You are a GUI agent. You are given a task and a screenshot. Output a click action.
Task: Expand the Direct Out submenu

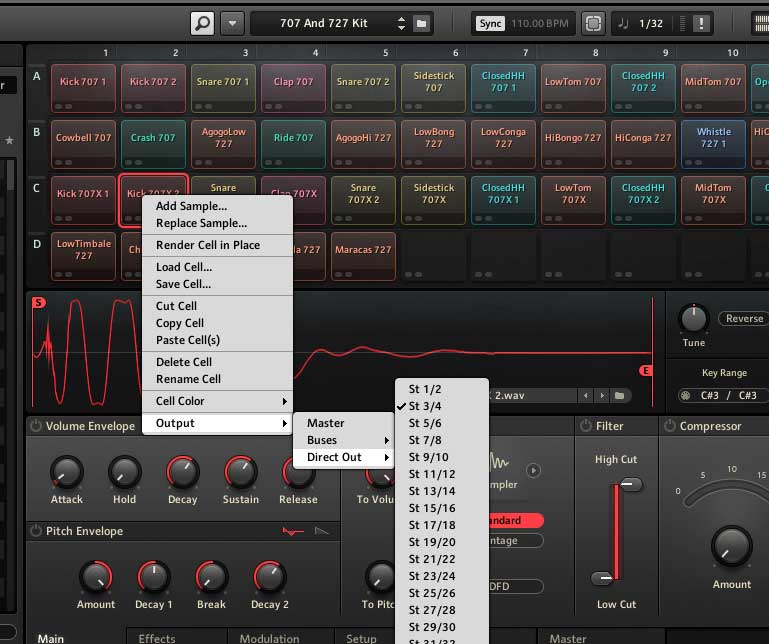pyautogui.click(x=344, y=457)
